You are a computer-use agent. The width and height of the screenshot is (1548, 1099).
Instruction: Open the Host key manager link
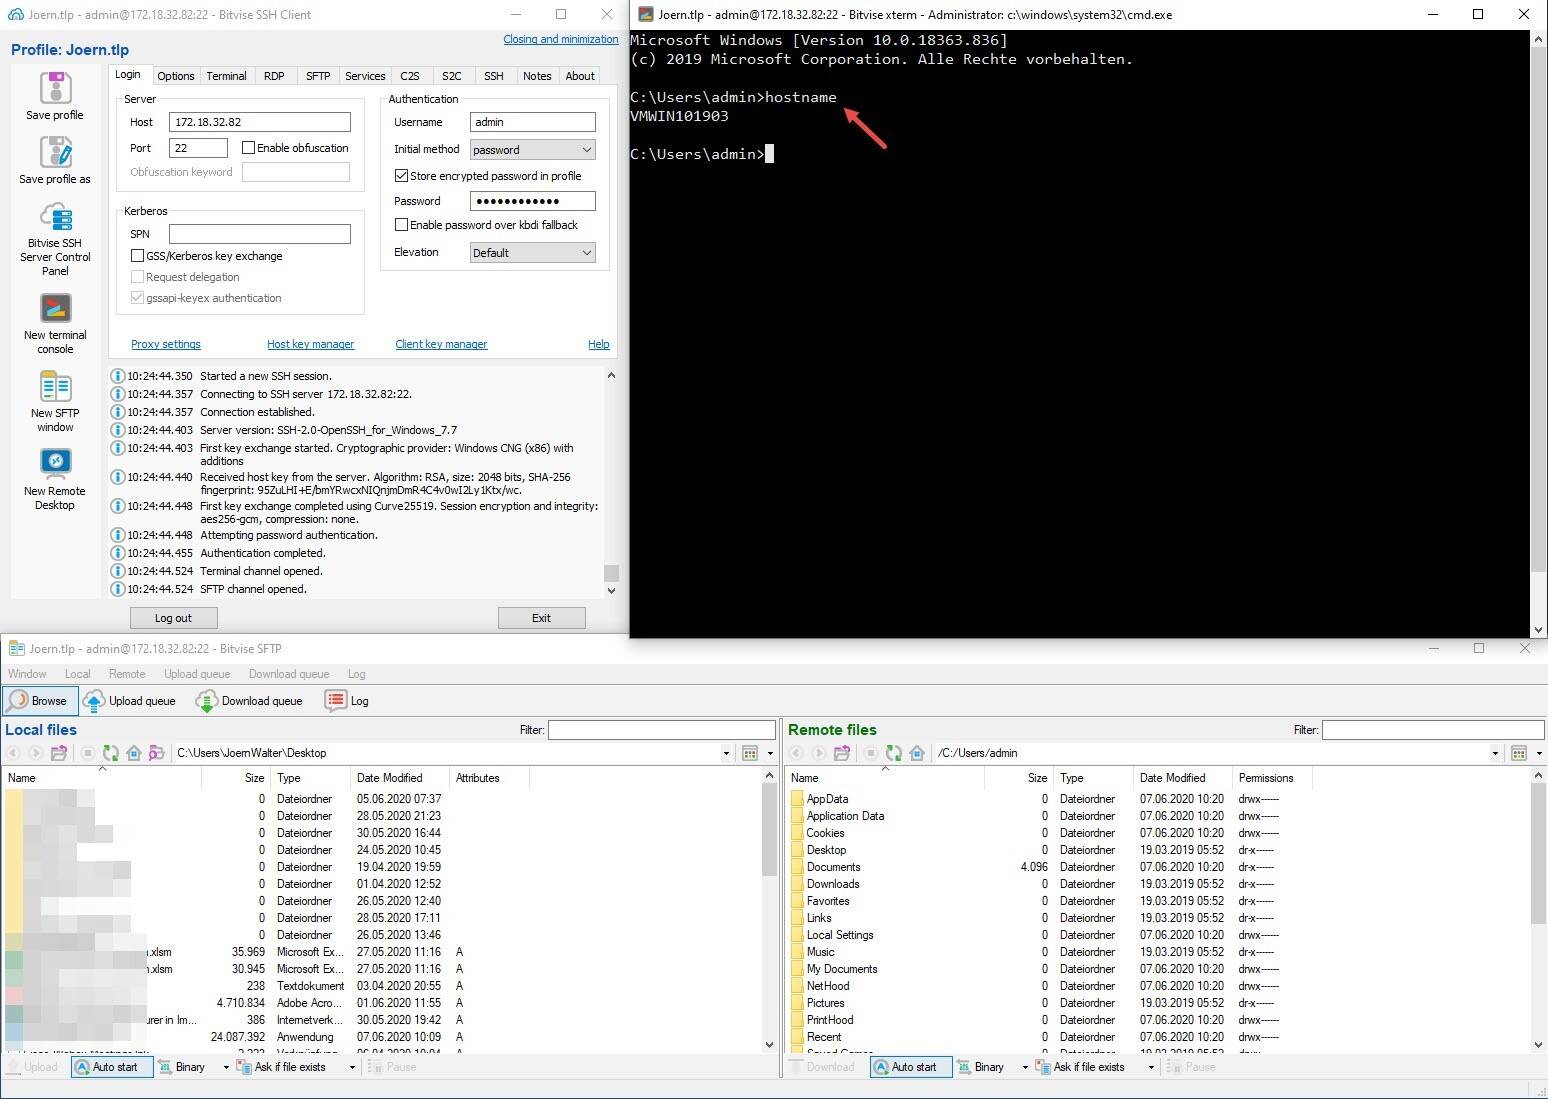(310, 344)
